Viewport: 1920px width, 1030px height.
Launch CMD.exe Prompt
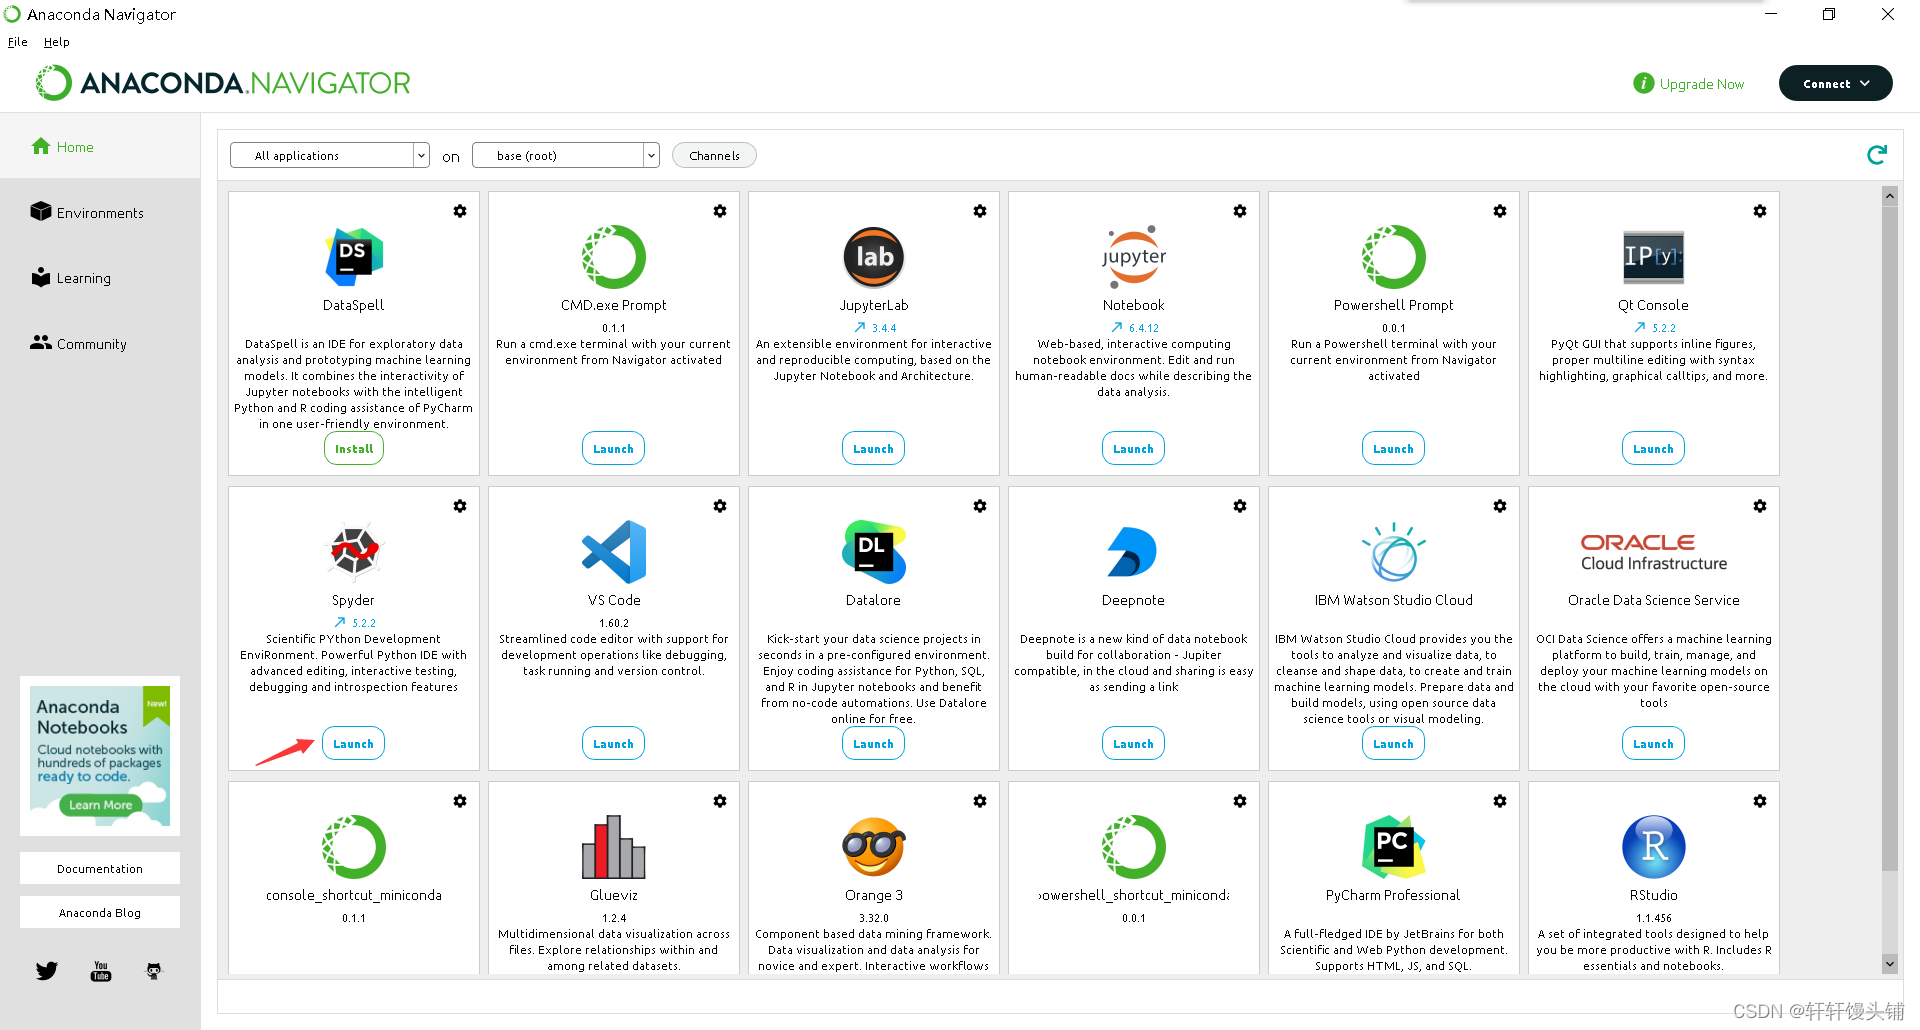[x=614, y=449]
